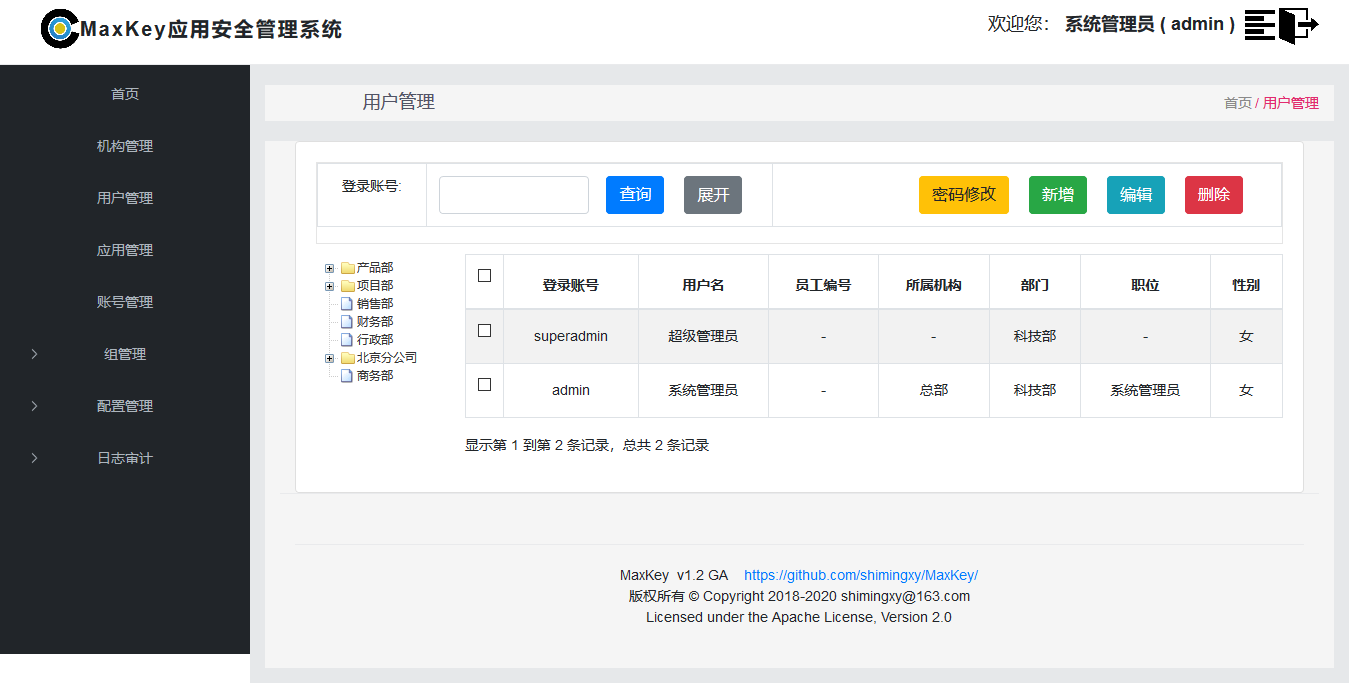Click the 北京分公司 folder icon
Screen dimensions: 1349x683
click(348, 358)
